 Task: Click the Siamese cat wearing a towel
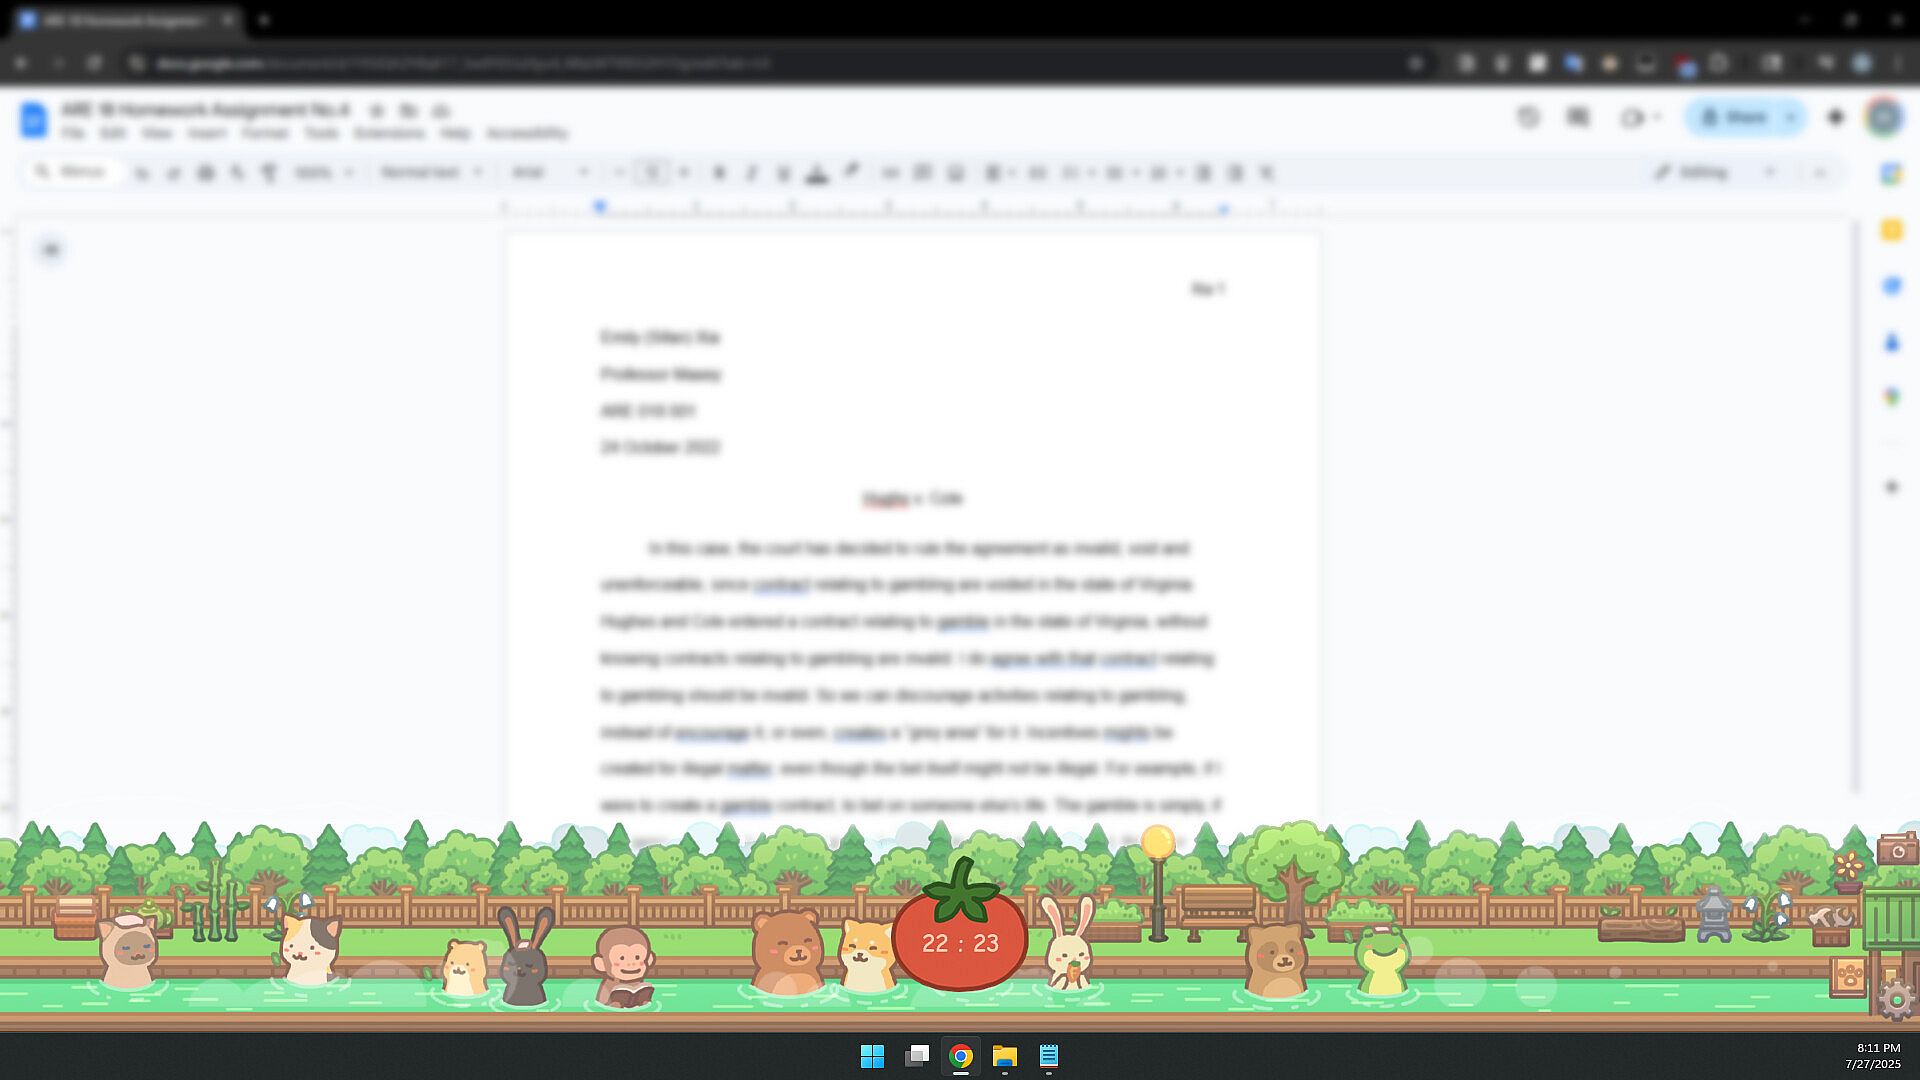pyautogui.click(x=128, y=950)
